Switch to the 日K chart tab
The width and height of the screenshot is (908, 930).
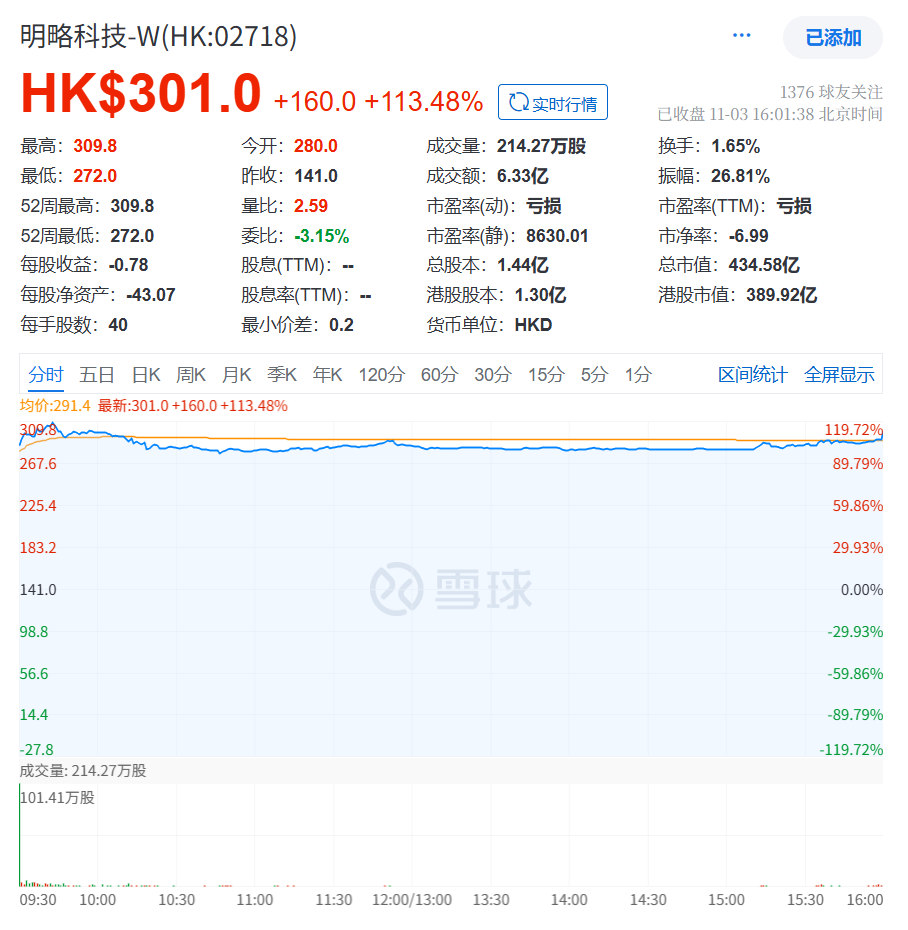pos(146,375)
